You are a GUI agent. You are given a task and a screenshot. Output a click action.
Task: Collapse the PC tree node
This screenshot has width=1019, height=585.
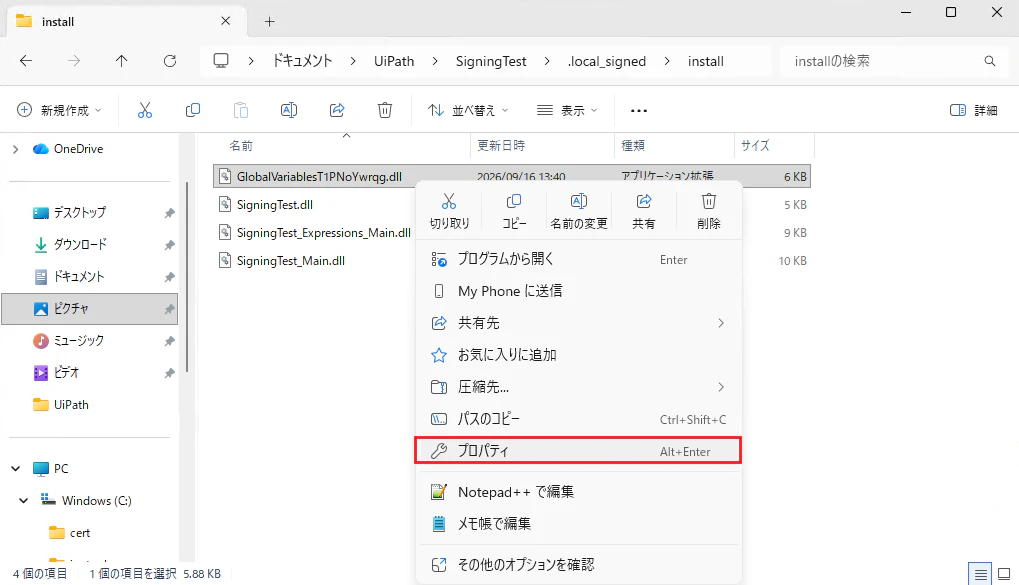click(x=16, y=469)
